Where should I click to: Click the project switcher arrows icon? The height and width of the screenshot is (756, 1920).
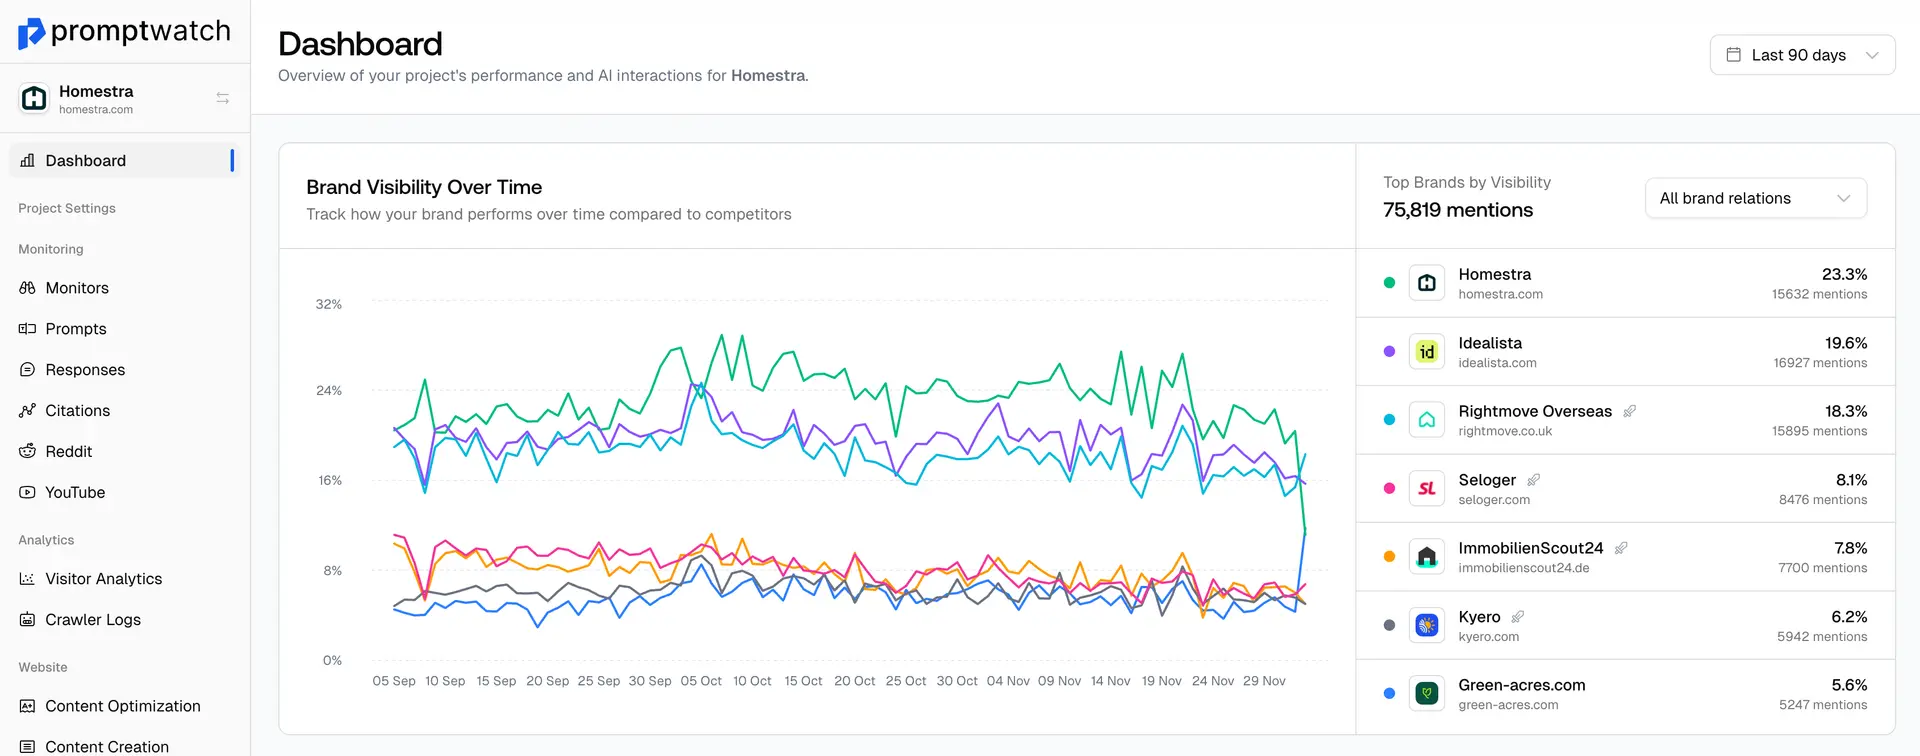tap(223, 98)
